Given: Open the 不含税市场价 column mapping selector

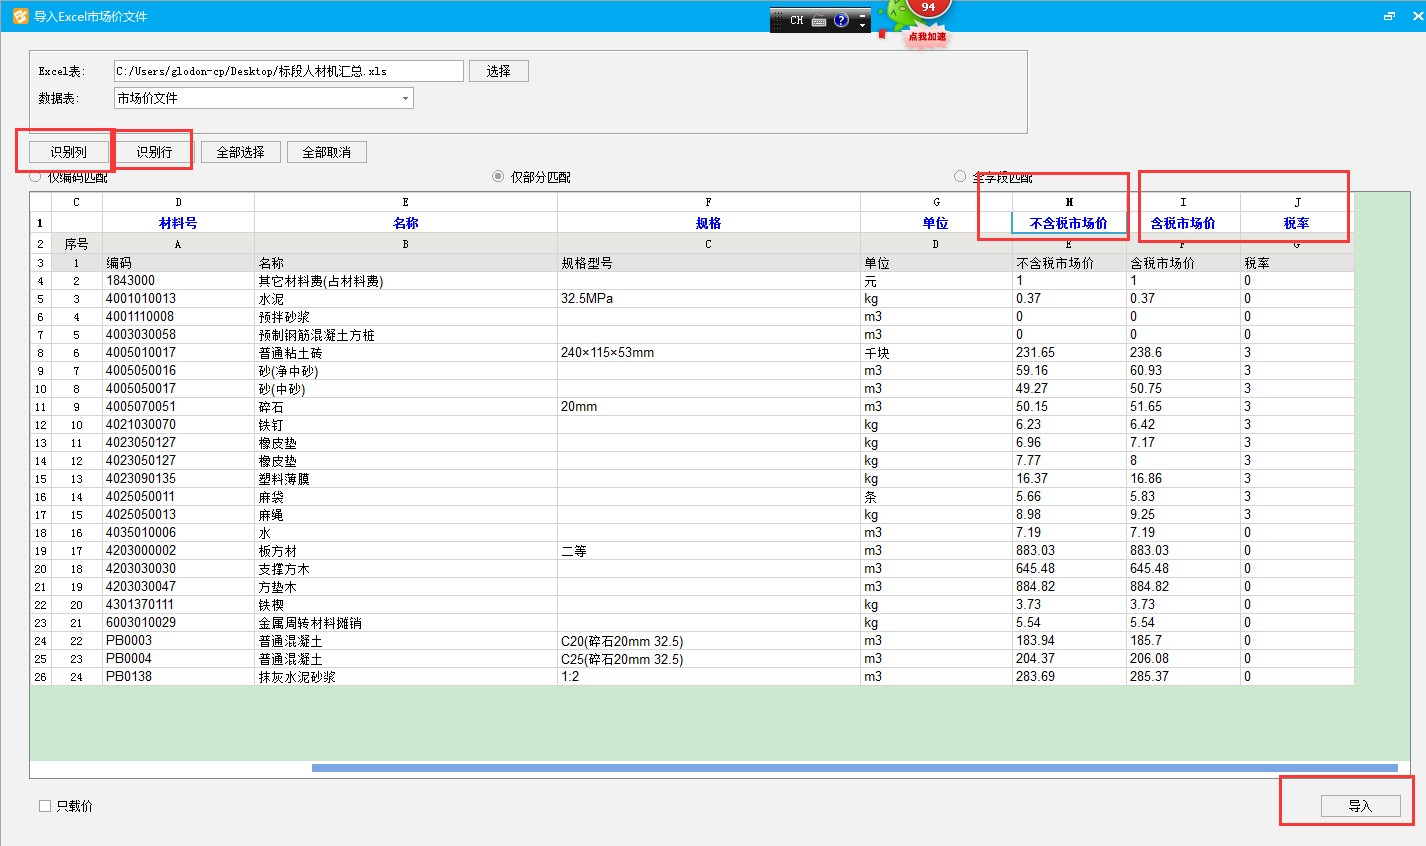Looking at the screenshot, I should point(1068,223).
